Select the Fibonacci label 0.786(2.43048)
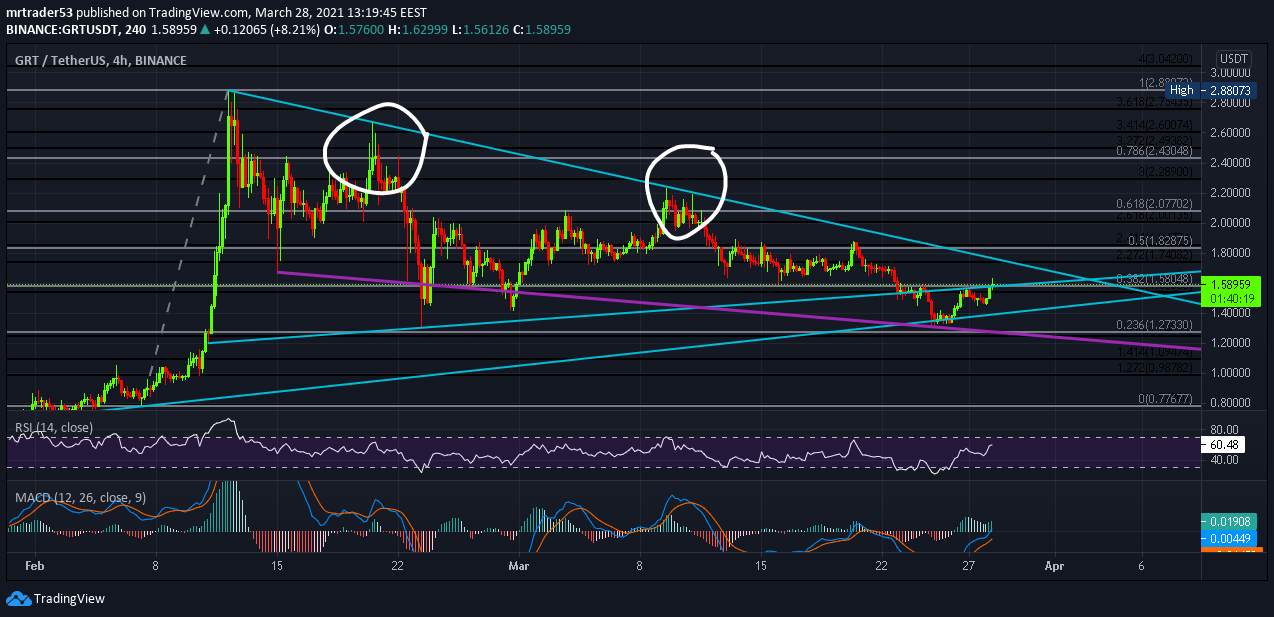This screenshot has width=1274, height=617. tap(1154, 151)
